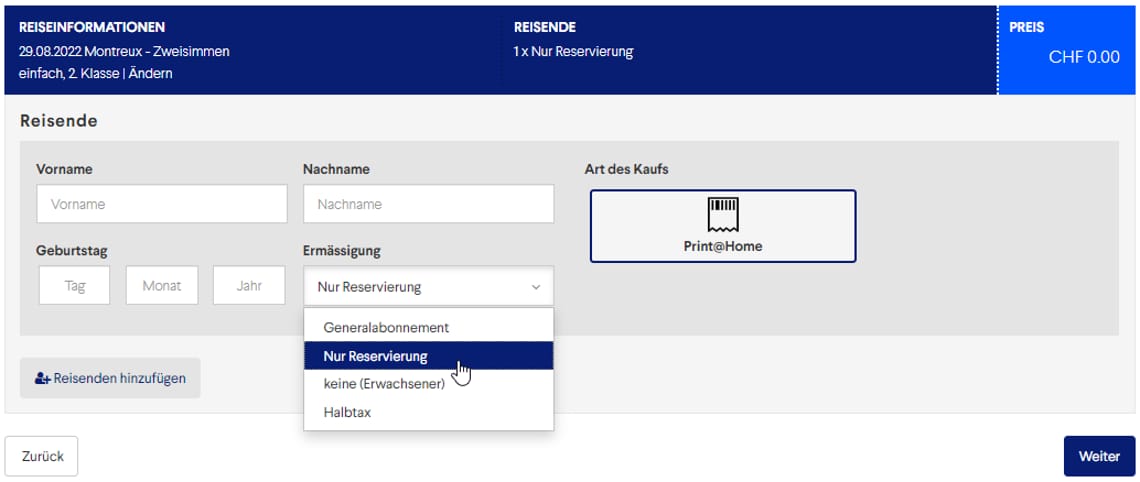Screen dimensions: 1140x482
Task: Click the Ändern link in trip information
Action: point(150,74)
